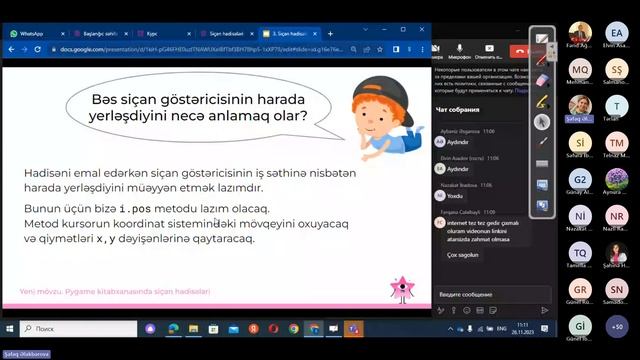The height and width of the screenshot is (360, 640).
Task: Click the policy details link in chat notice
Action: coord(521,91)
